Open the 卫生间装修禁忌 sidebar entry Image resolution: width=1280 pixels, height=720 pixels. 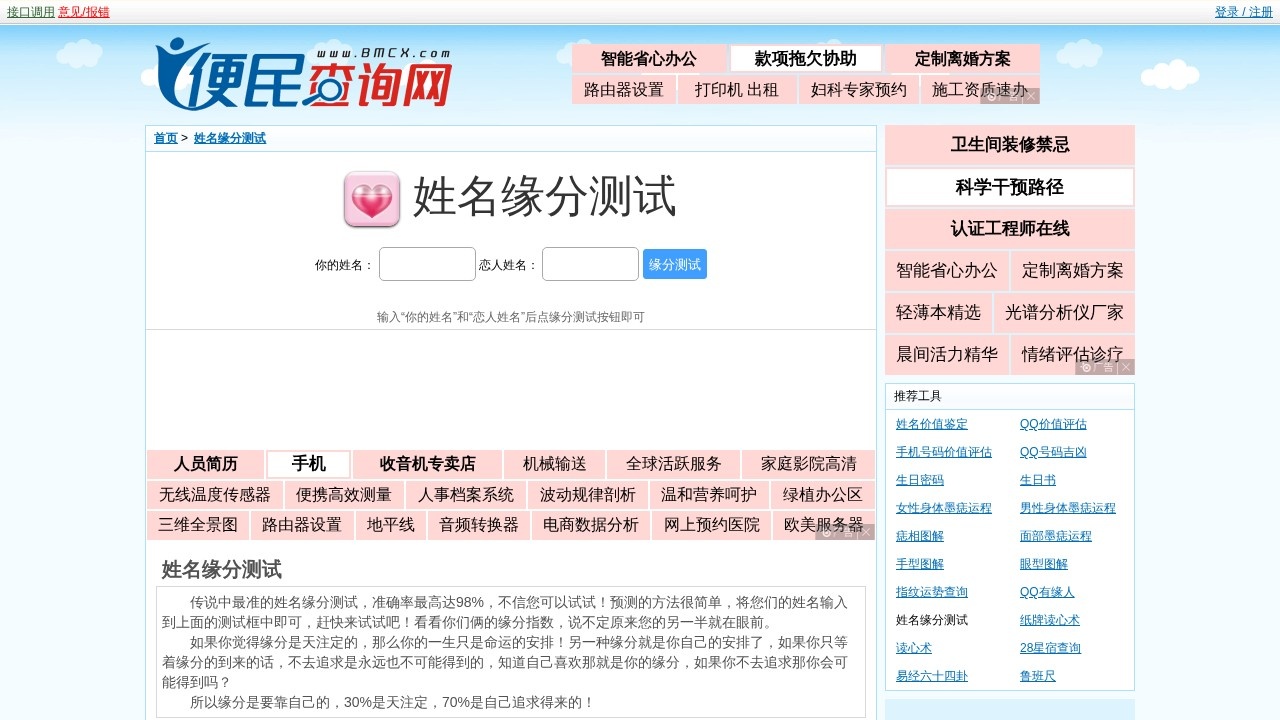[x=1009, y=145]
